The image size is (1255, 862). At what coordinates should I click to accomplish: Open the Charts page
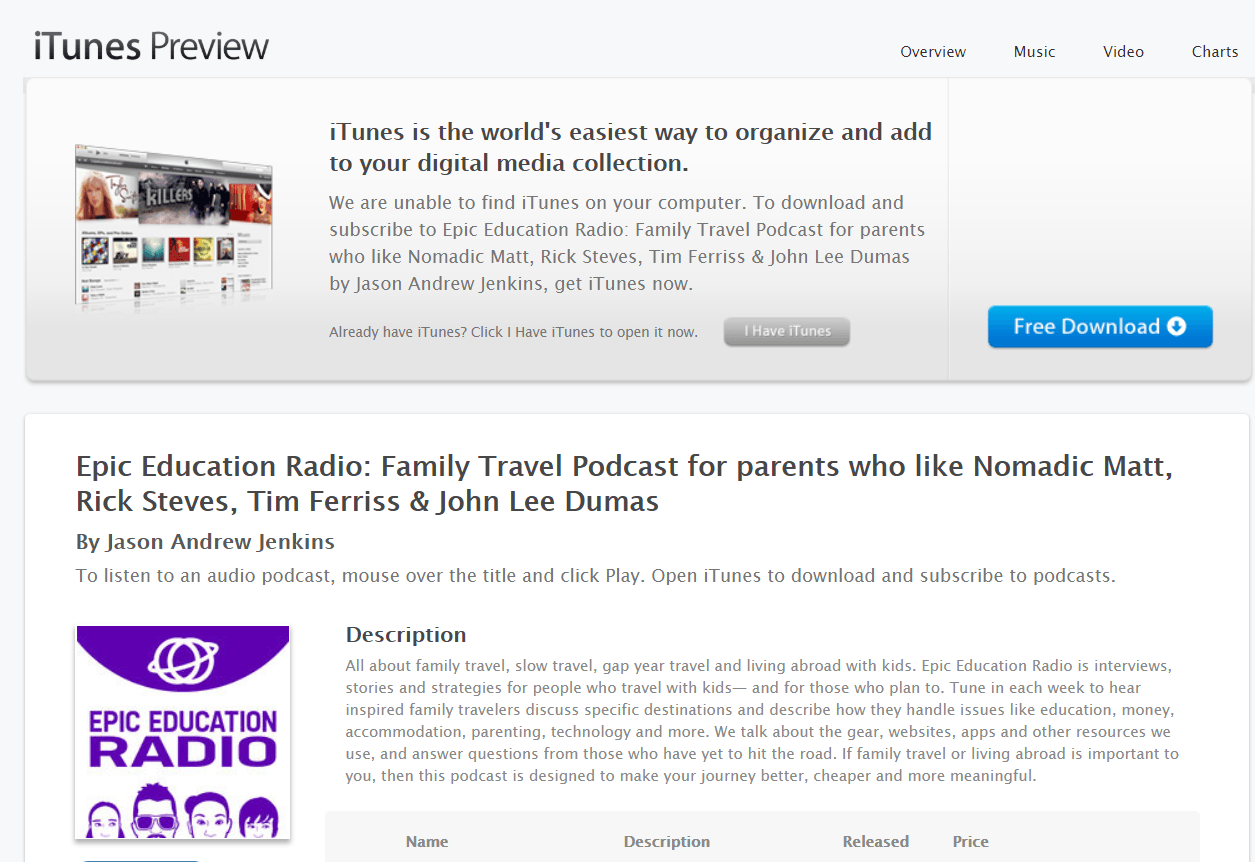pos(1214,52)
